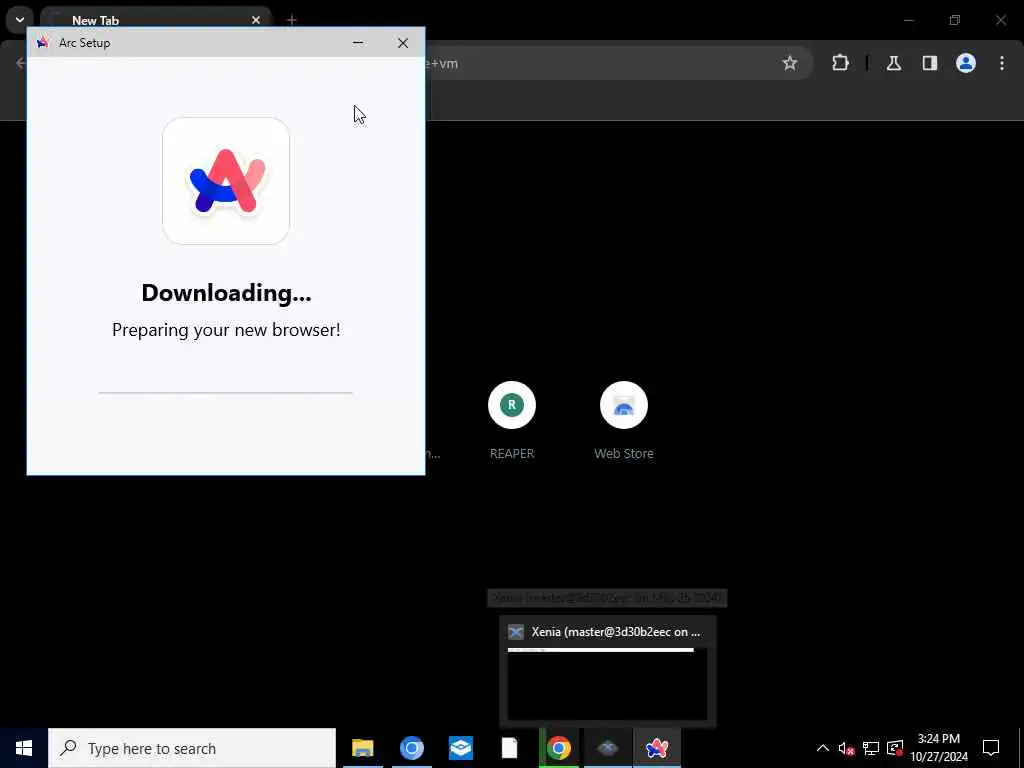Toggle the Chrome side panel

click(930, 63)
